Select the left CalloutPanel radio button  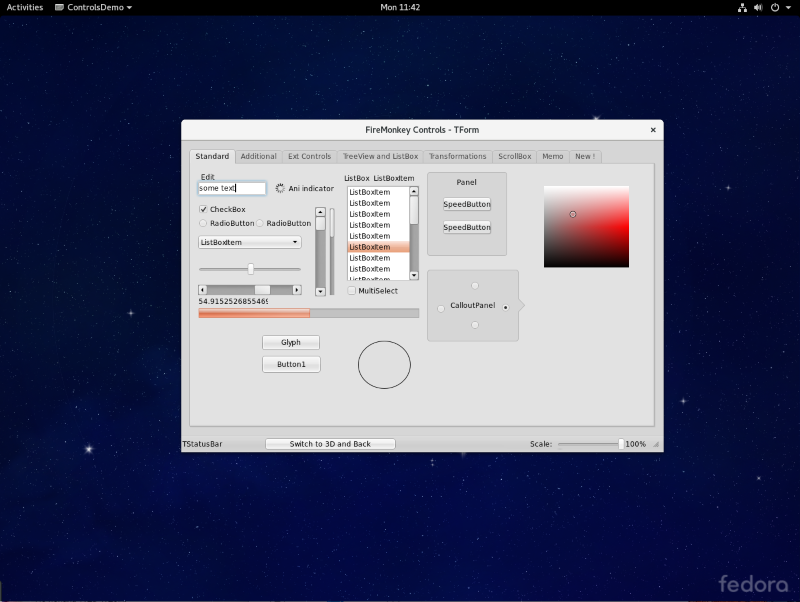coord(441,309)
